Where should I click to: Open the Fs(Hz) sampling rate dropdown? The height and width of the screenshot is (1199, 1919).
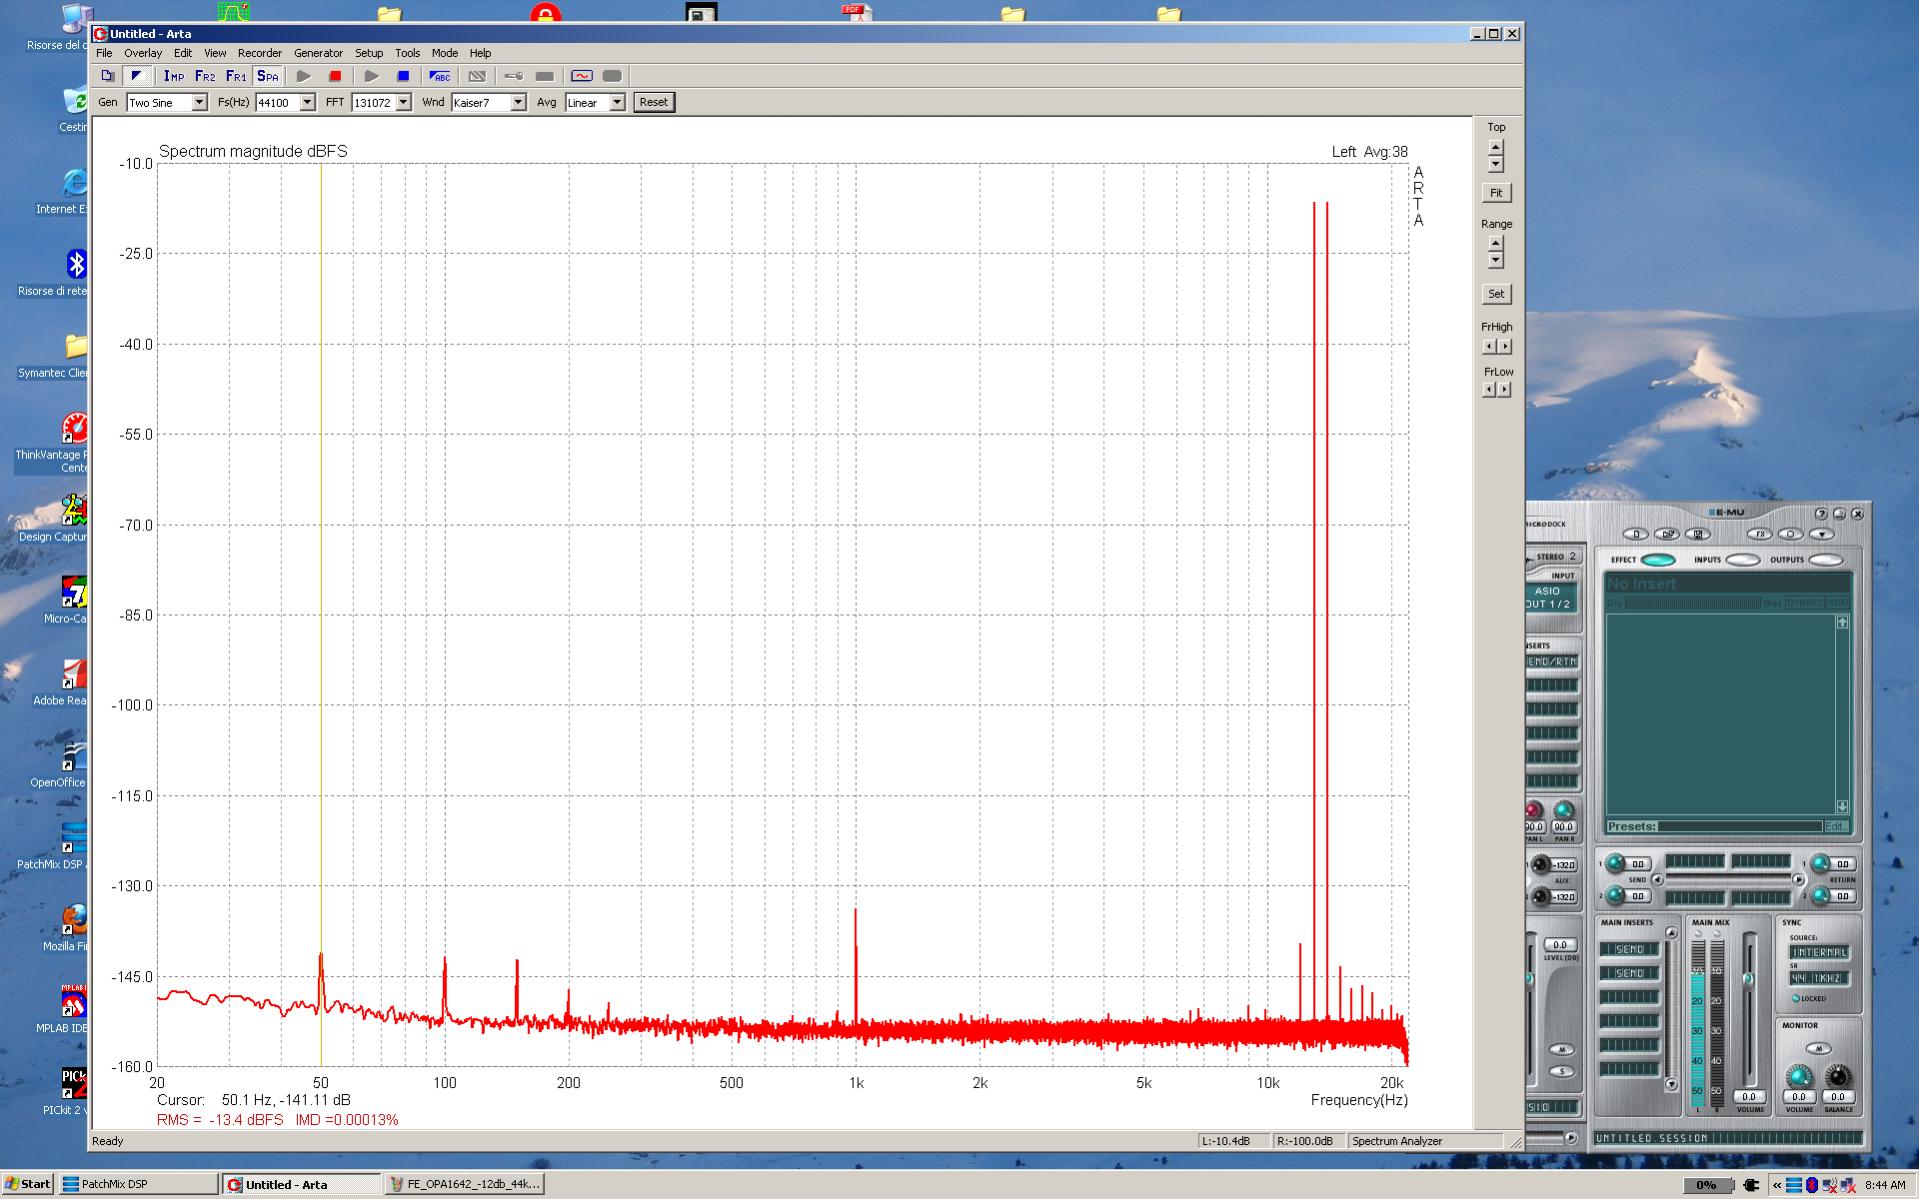(307, 102)
